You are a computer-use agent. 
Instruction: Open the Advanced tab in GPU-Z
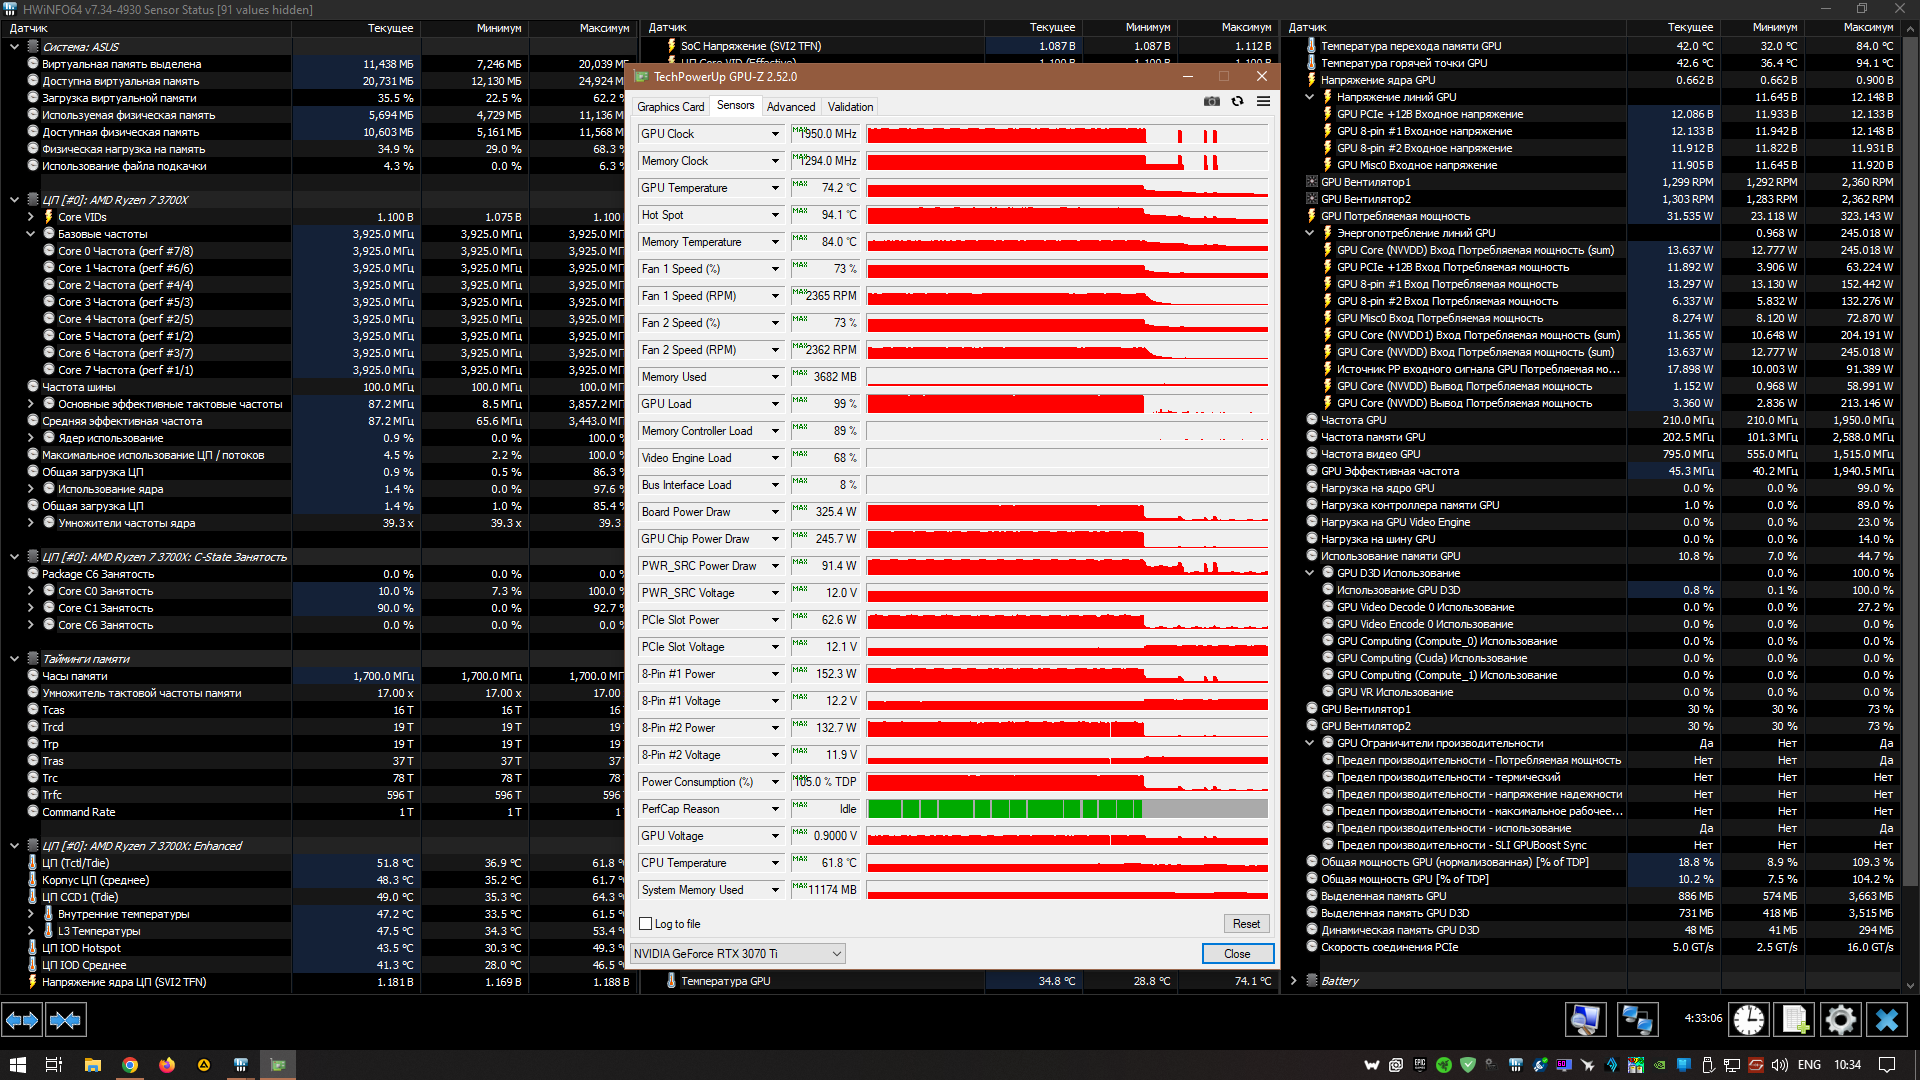[791, 107]
